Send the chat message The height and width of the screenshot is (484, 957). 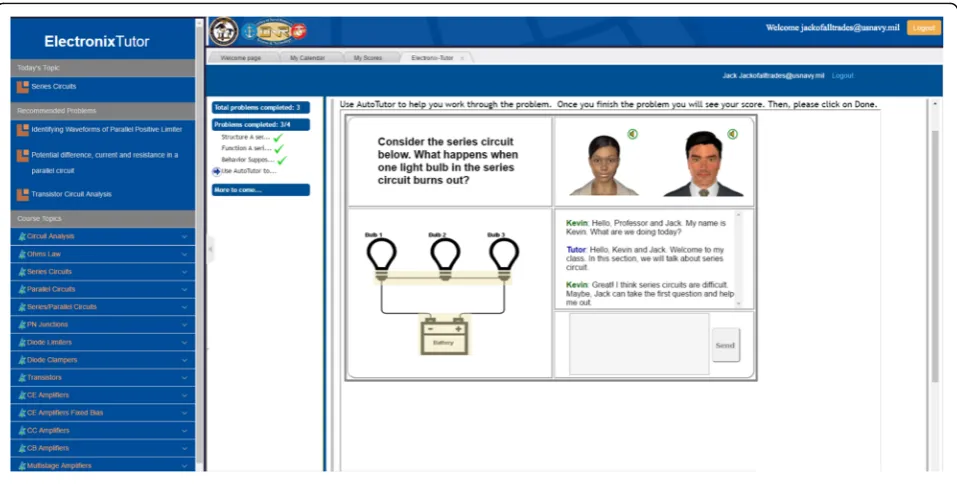tap(725, 345)
